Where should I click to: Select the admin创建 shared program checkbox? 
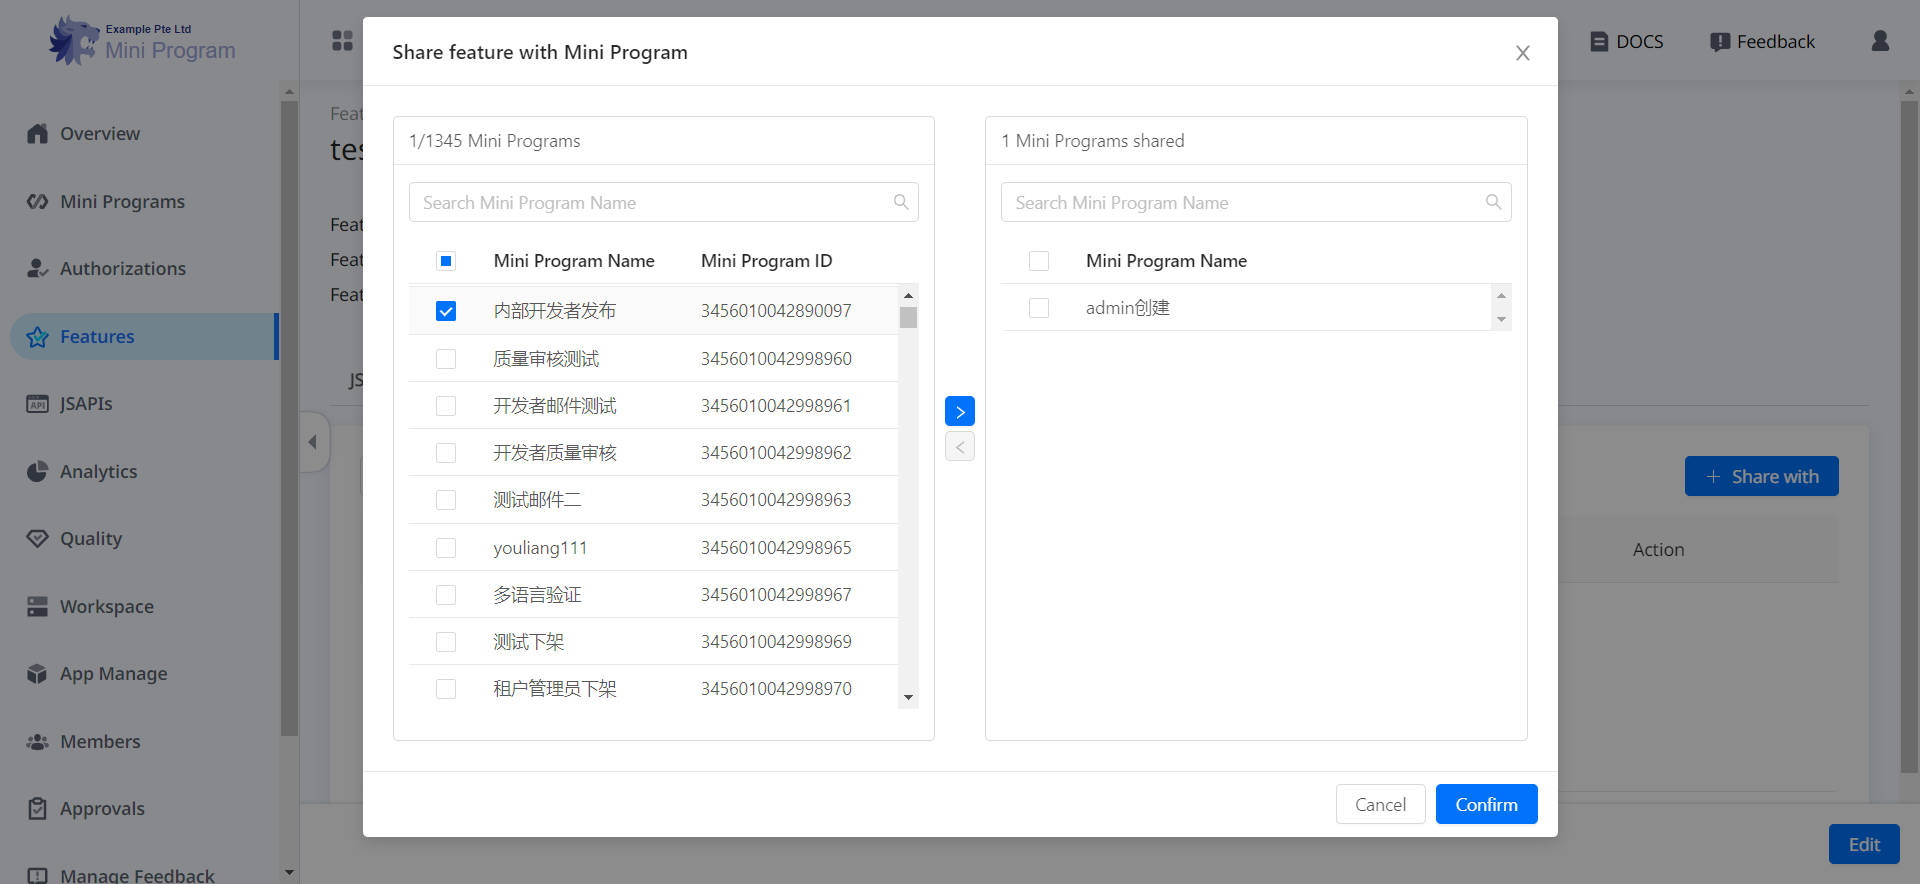[1038, 308]
